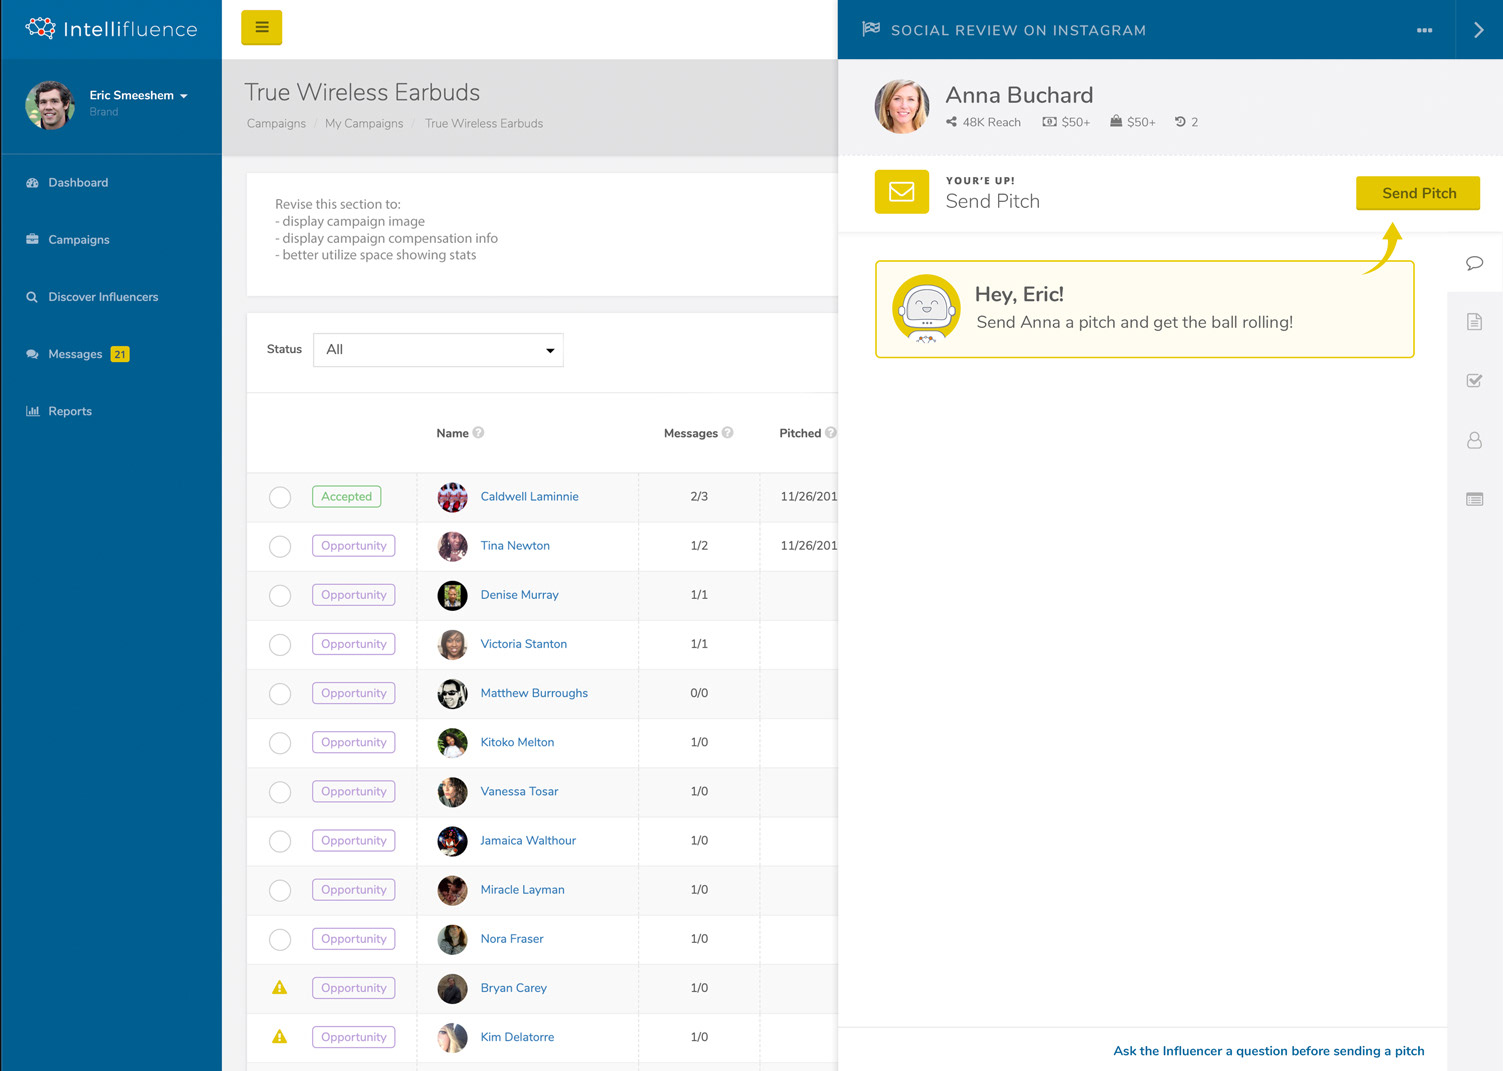Image resolution: width=1503 pixels, height=1071 pixels.
Task: Click Kitoko Melton's avatar thumbnail
Action: tap(452, 743)
